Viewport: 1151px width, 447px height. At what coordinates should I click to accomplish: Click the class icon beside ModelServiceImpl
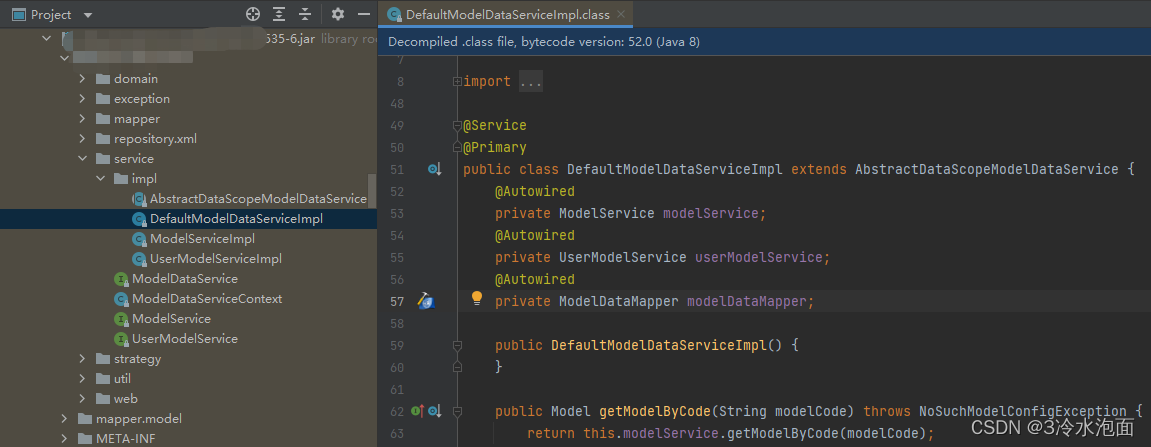click(x=139, y=239)
